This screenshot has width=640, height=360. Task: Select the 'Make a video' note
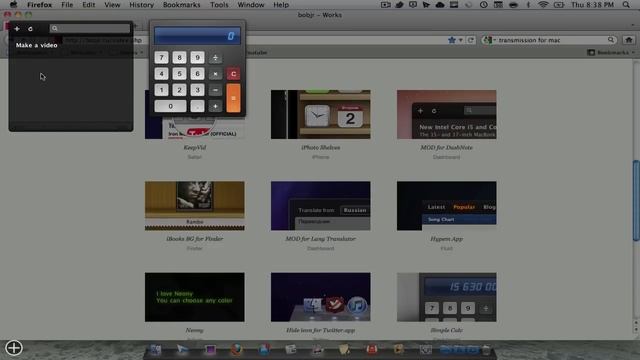coord(36,45)
